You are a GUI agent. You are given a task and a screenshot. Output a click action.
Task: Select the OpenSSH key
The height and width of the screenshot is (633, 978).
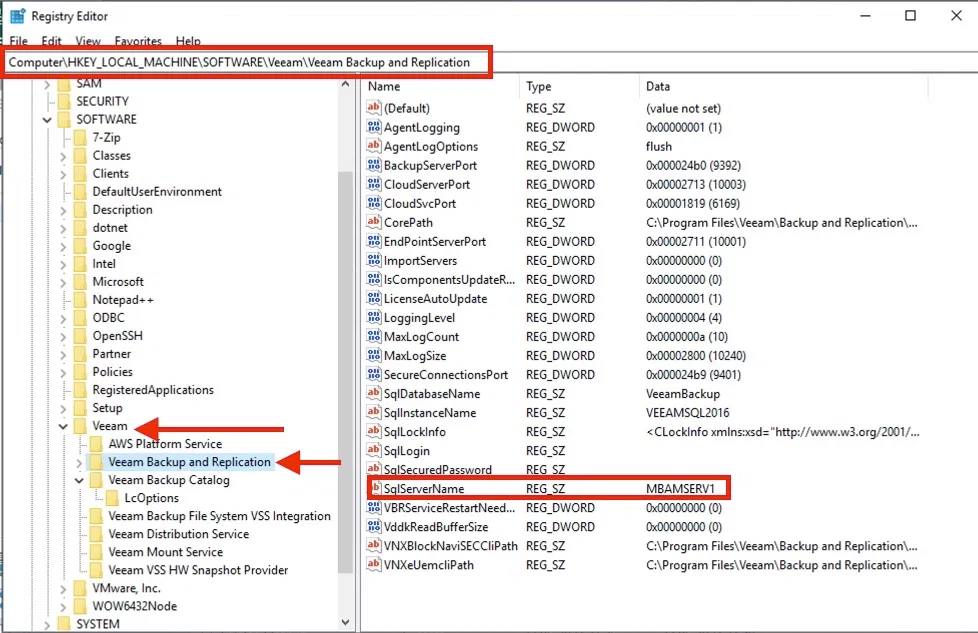tap(117, 336)
